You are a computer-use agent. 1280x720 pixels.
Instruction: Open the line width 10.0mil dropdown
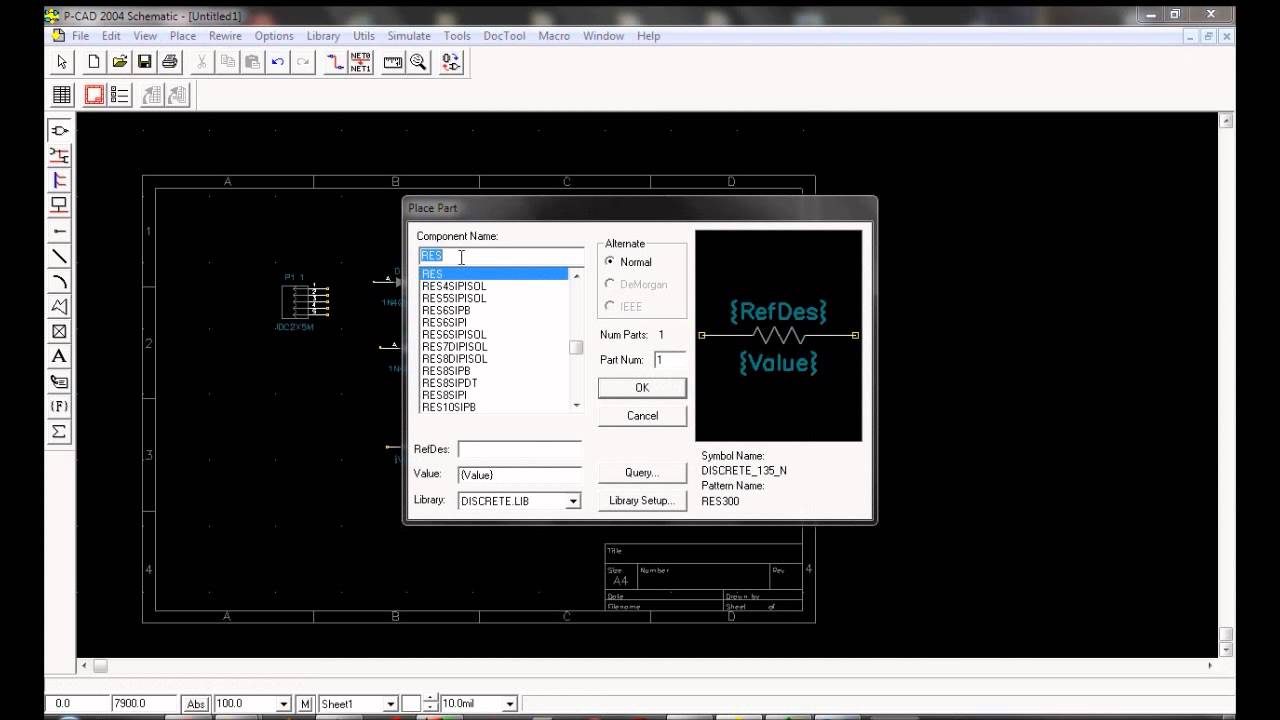click(x=509, y=704)
